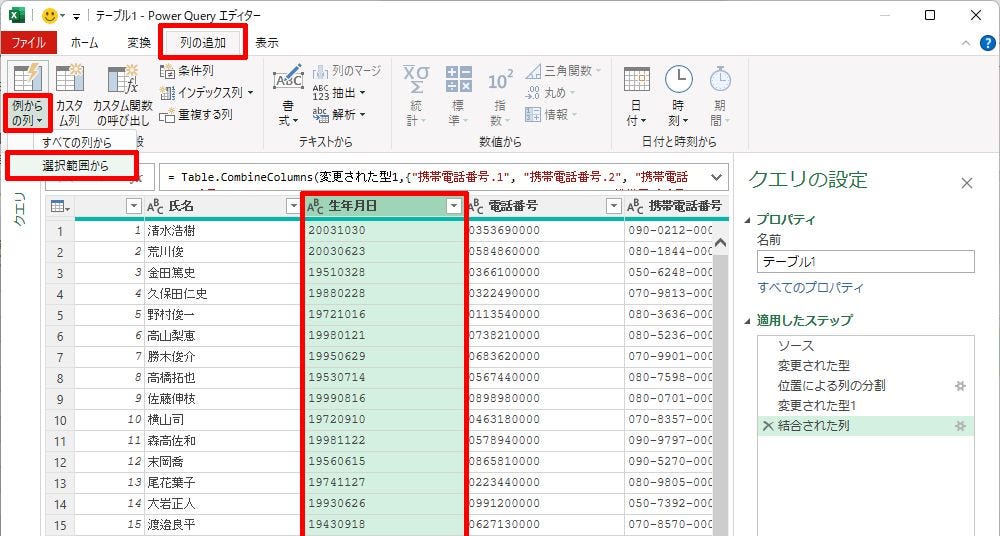Collapse the プロパティ section triangle
This screenshot has height=536, width=1000.
point(748,220)
